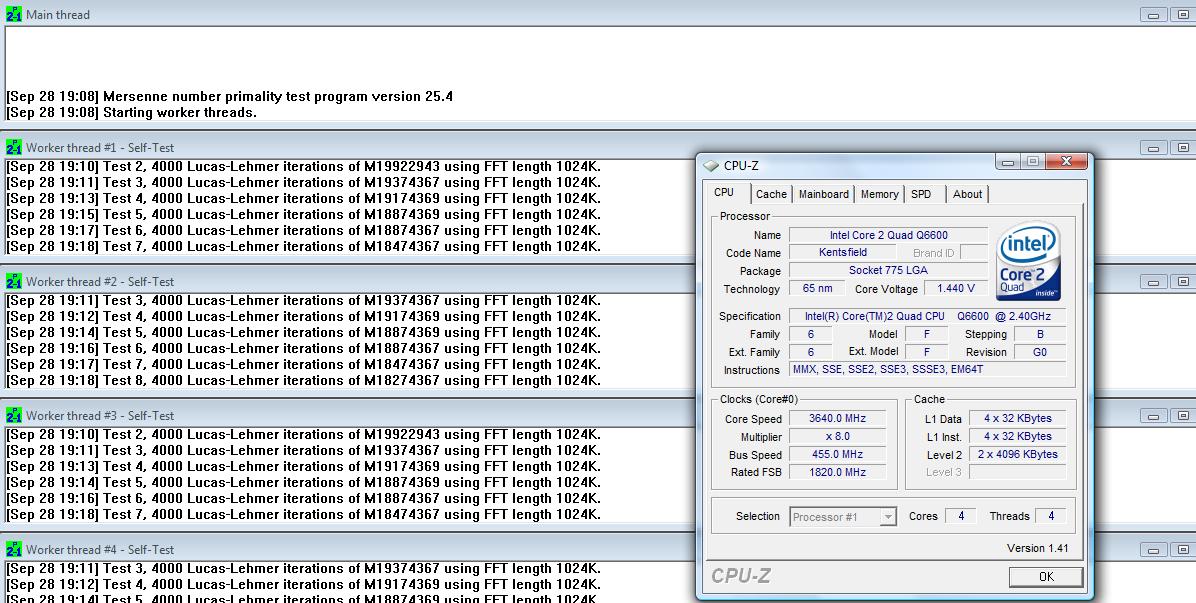
Task: Click the Cores count field
Action: click(x=961, y=516)
